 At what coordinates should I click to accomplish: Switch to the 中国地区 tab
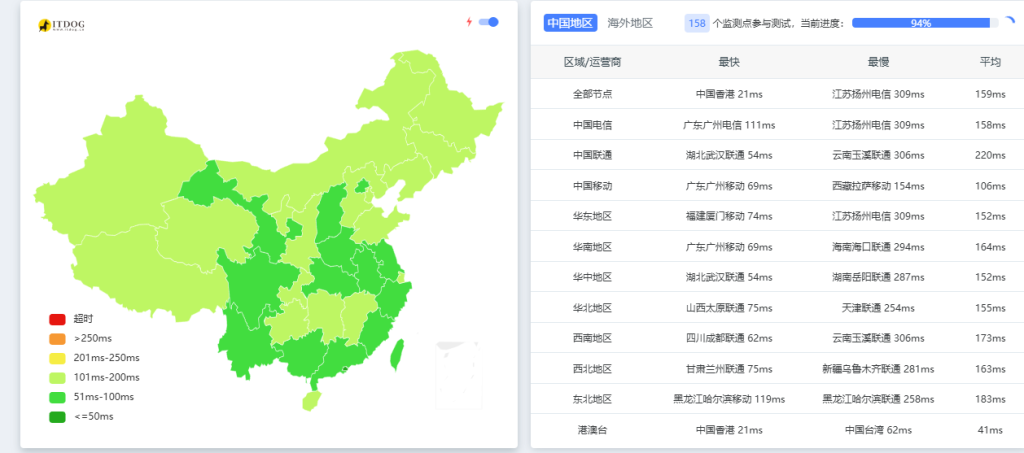click(570, 23)
